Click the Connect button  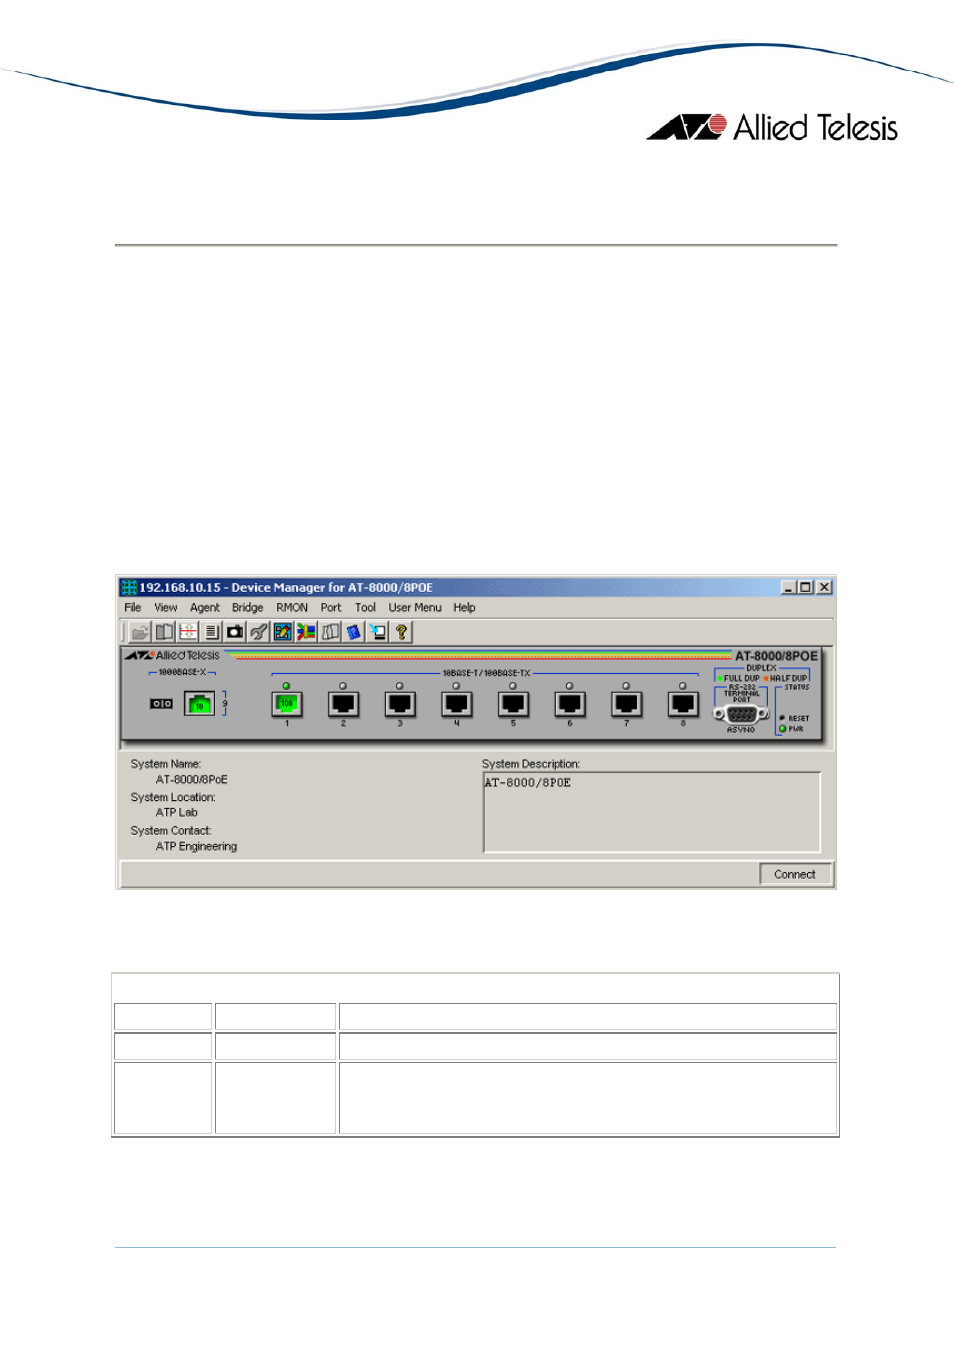[795, 874]
